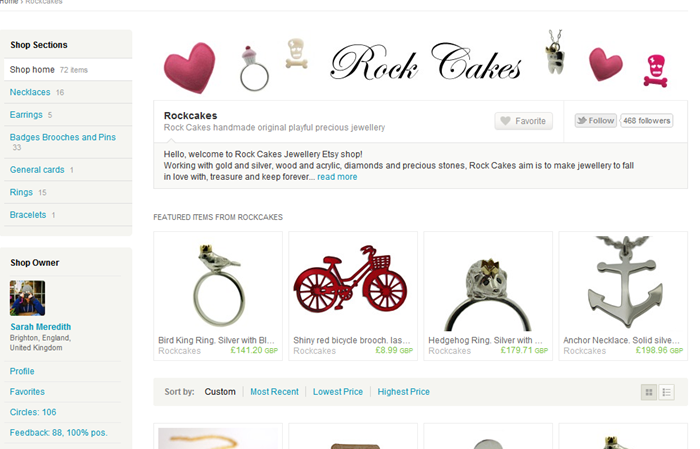Screen dimensions: 700x449
Task: Sort items by Most Recent
Action: 274,392
